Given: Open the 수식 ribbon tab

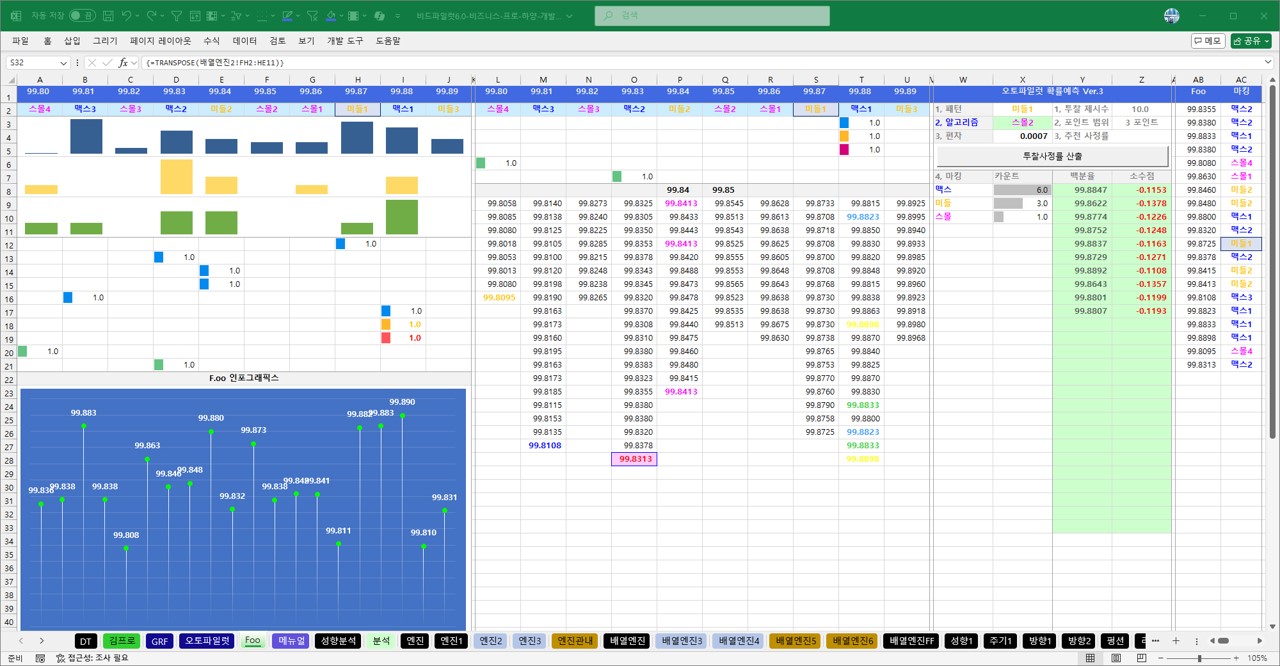Looking at the screenshot, I should [211, 41].
